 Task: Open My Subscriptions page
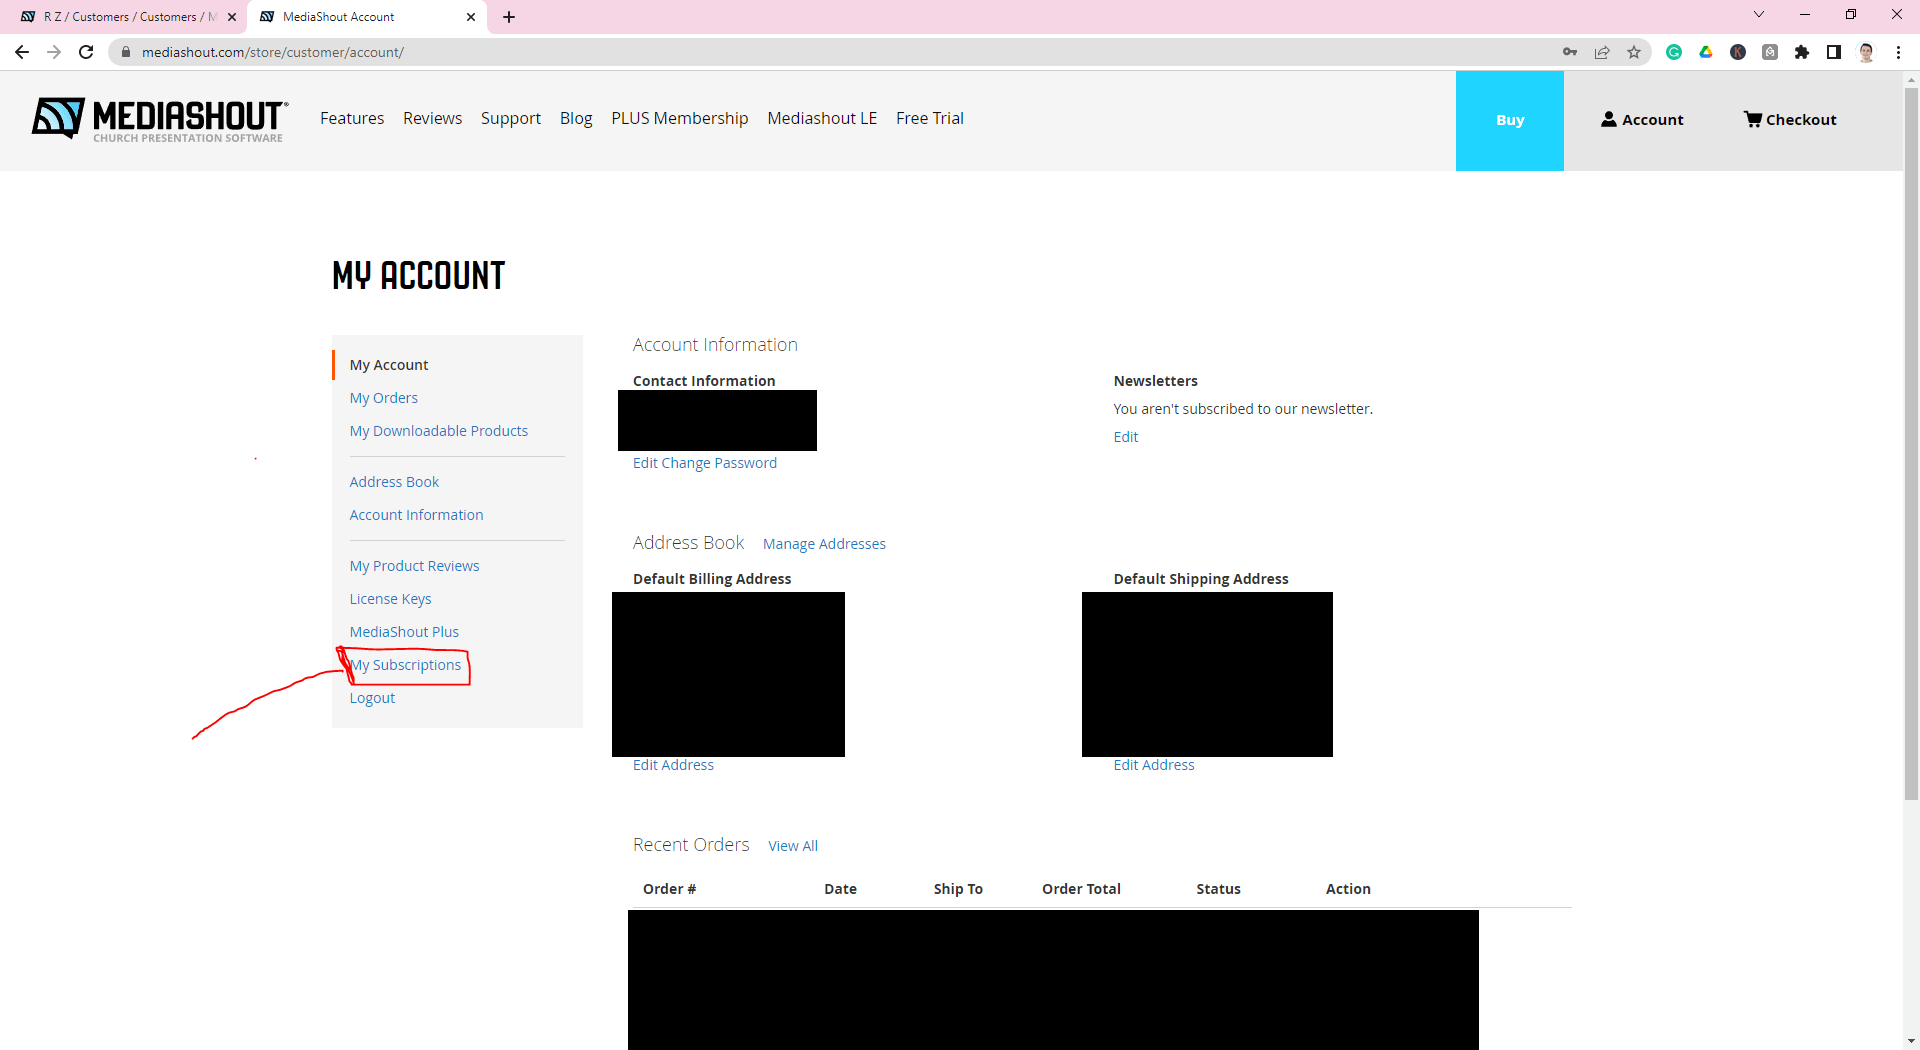pos(405,665)
